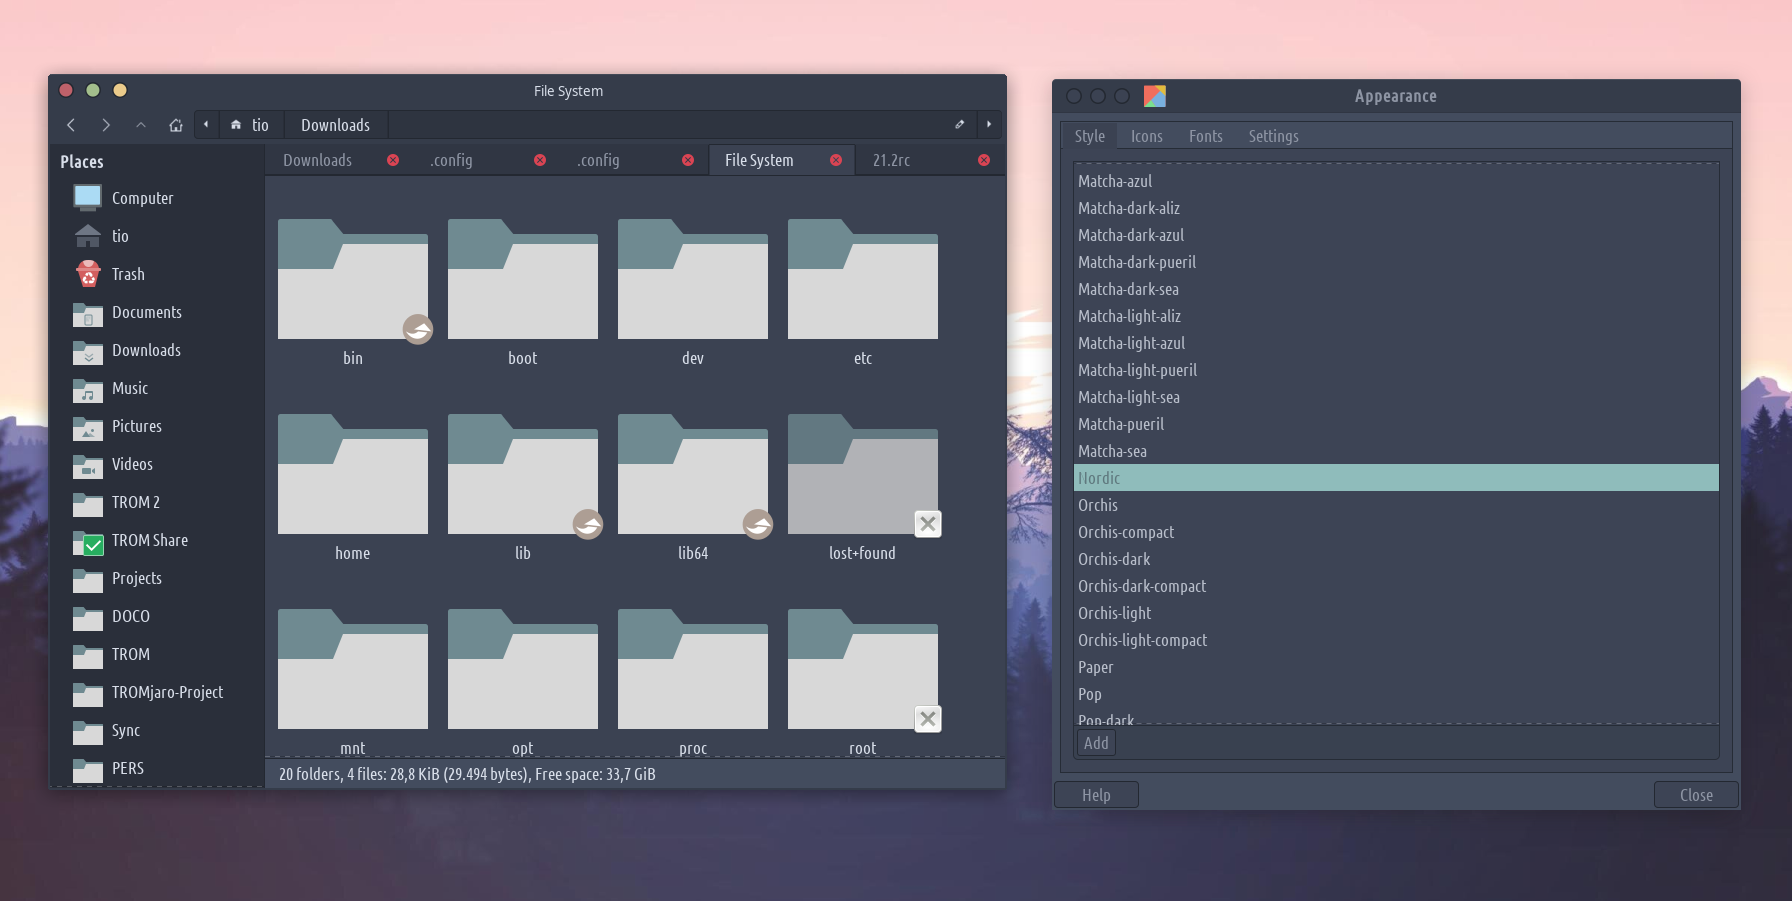Image resolution: width=1792 pixels, height=901 pixels.
Task: Close the 21.2rc tab
Action: pyautogui.click(x=984, y=160)
